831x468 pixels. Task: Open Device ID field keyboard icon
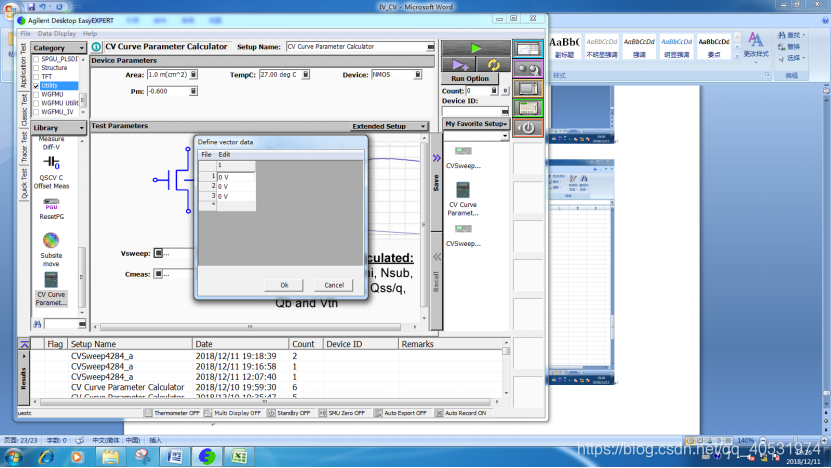click(x=505, y=111)
